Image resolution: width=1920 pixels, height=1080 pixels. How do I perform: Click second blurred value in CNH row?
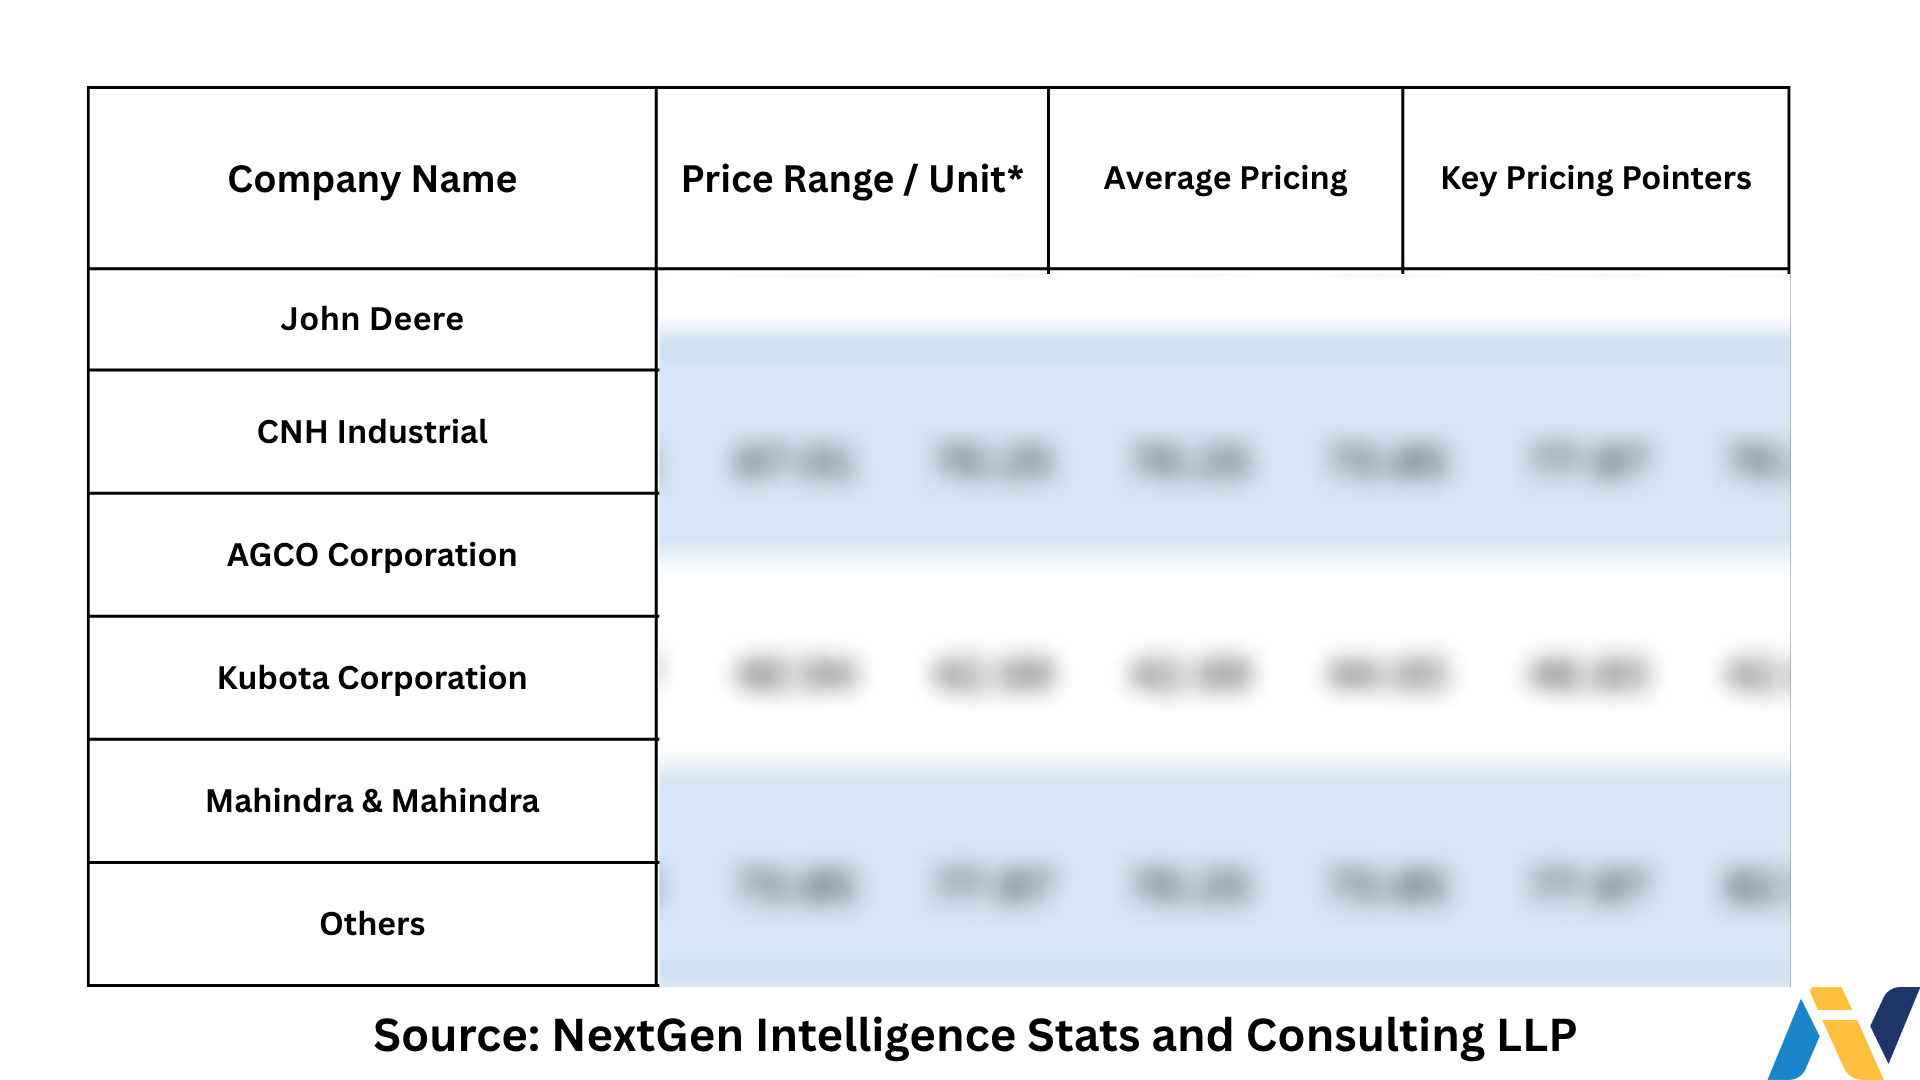[x=994, y=462]
